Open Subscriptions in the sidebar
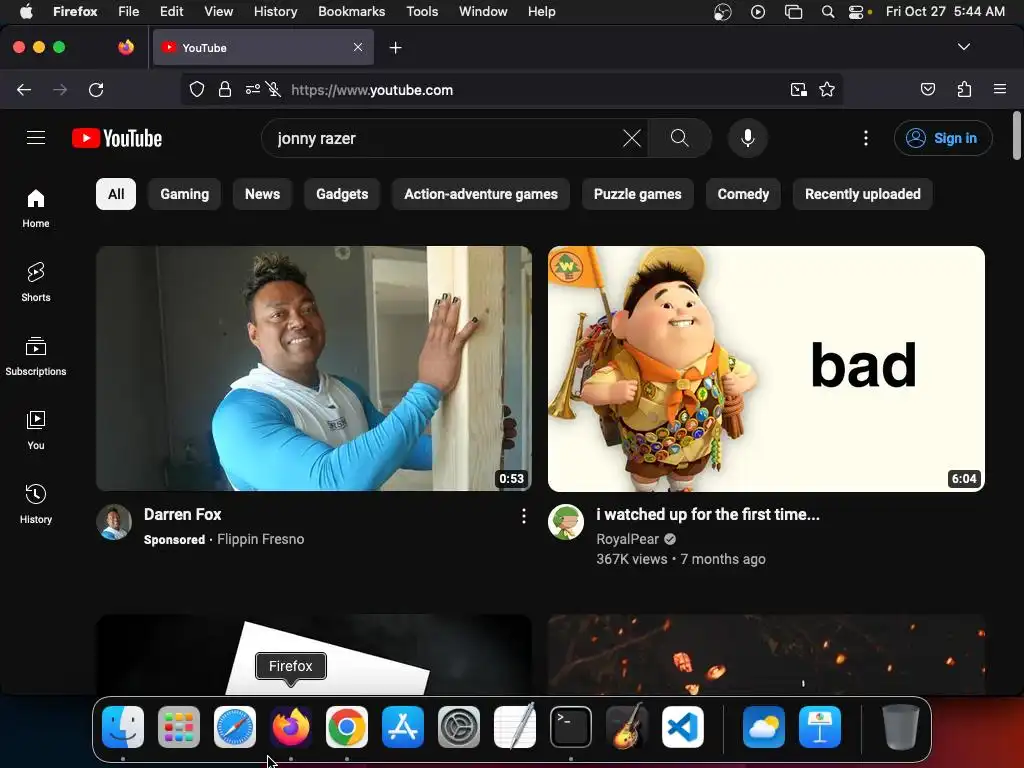This screenshot has width=1024, height=768. pyautogui.click(x=36, y=357)
